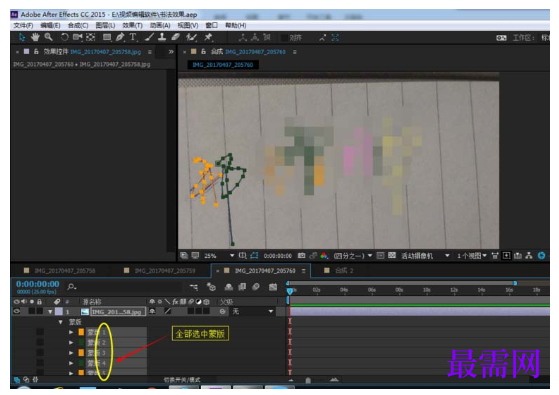Open the 活动摄像机 camera view dropdown

click(425, 256)
